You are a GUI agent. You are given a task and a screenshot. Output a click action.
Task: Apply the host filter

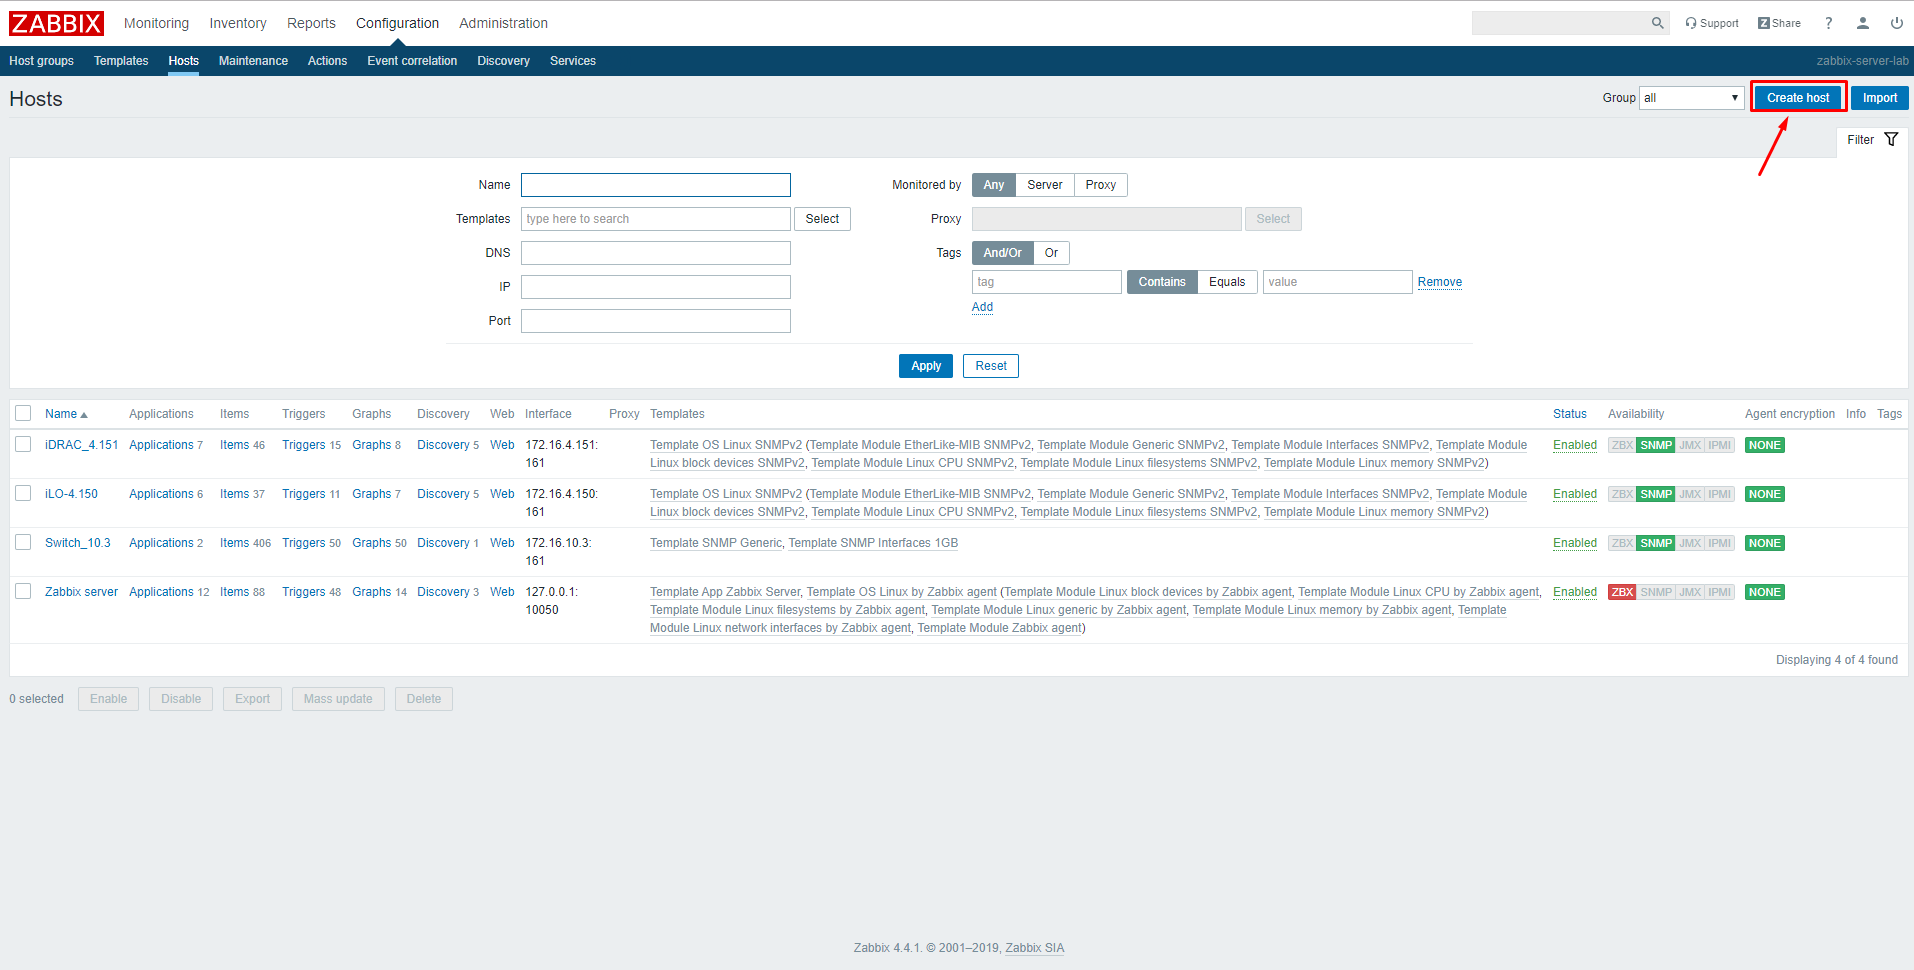tap(926, 366)
